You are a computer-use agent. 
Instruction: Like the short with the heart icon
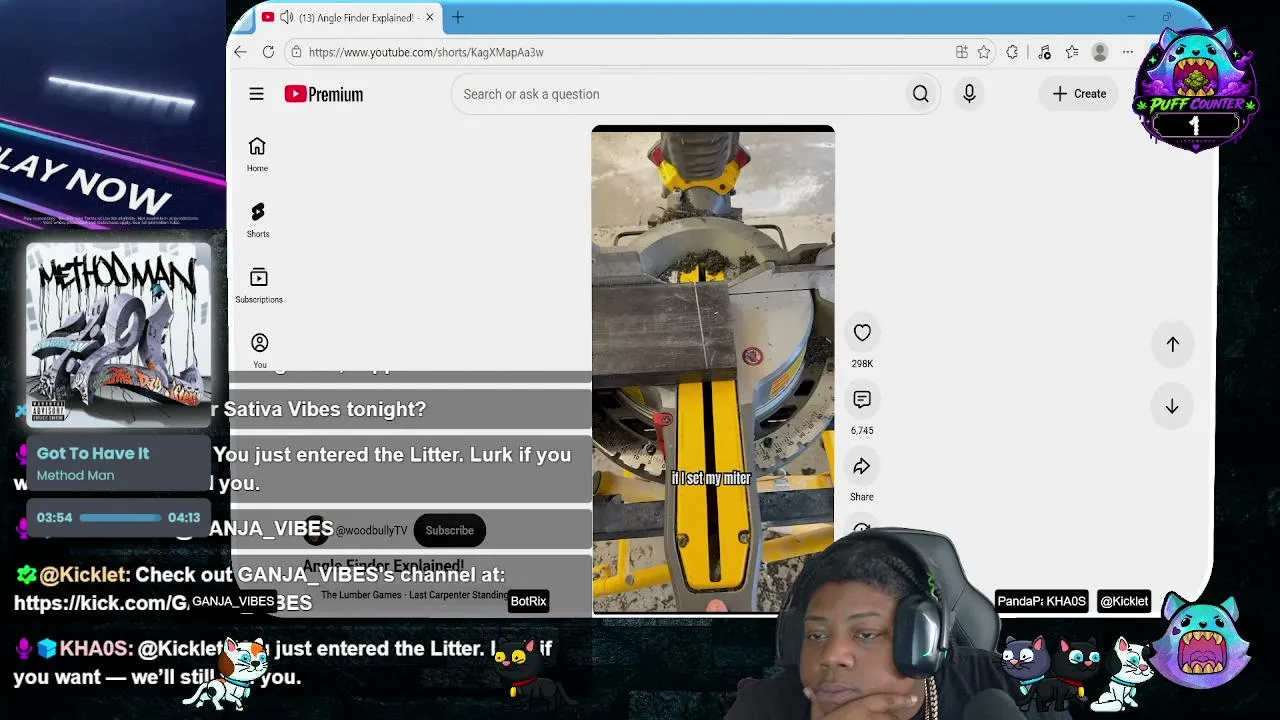(862, 333)
